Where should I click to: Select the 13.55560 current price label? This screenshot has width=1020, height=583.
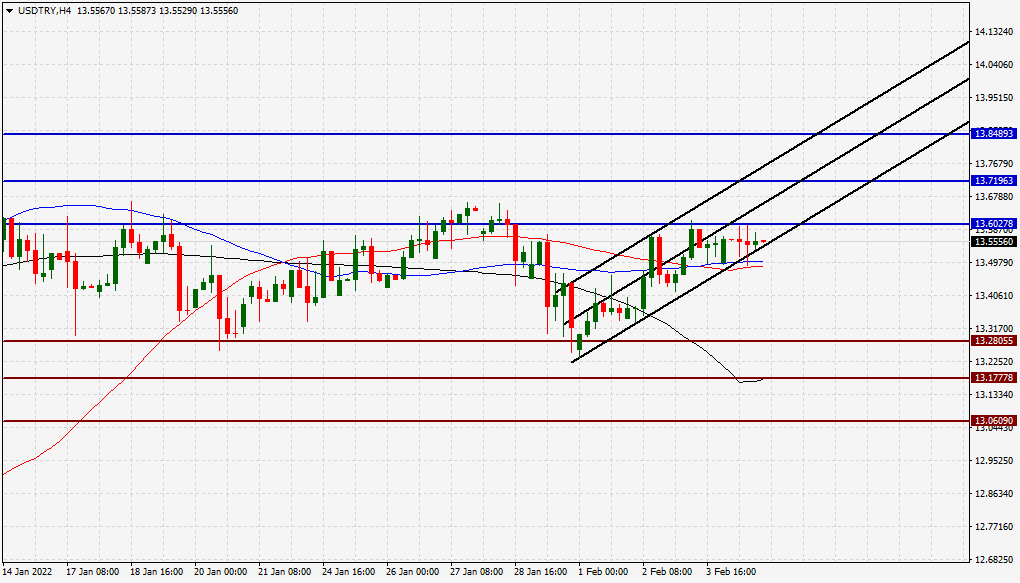point(993,241)
